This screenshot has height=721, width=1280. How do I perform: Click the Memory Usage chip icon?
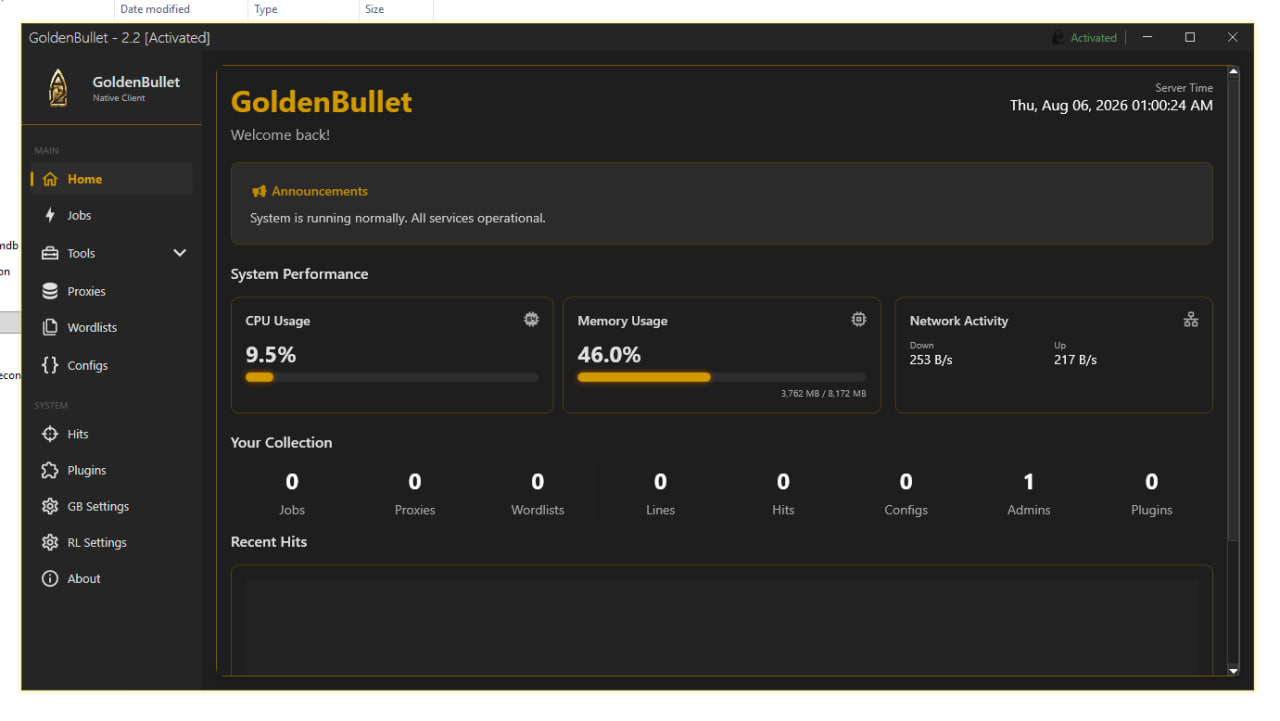pos(859,319)
